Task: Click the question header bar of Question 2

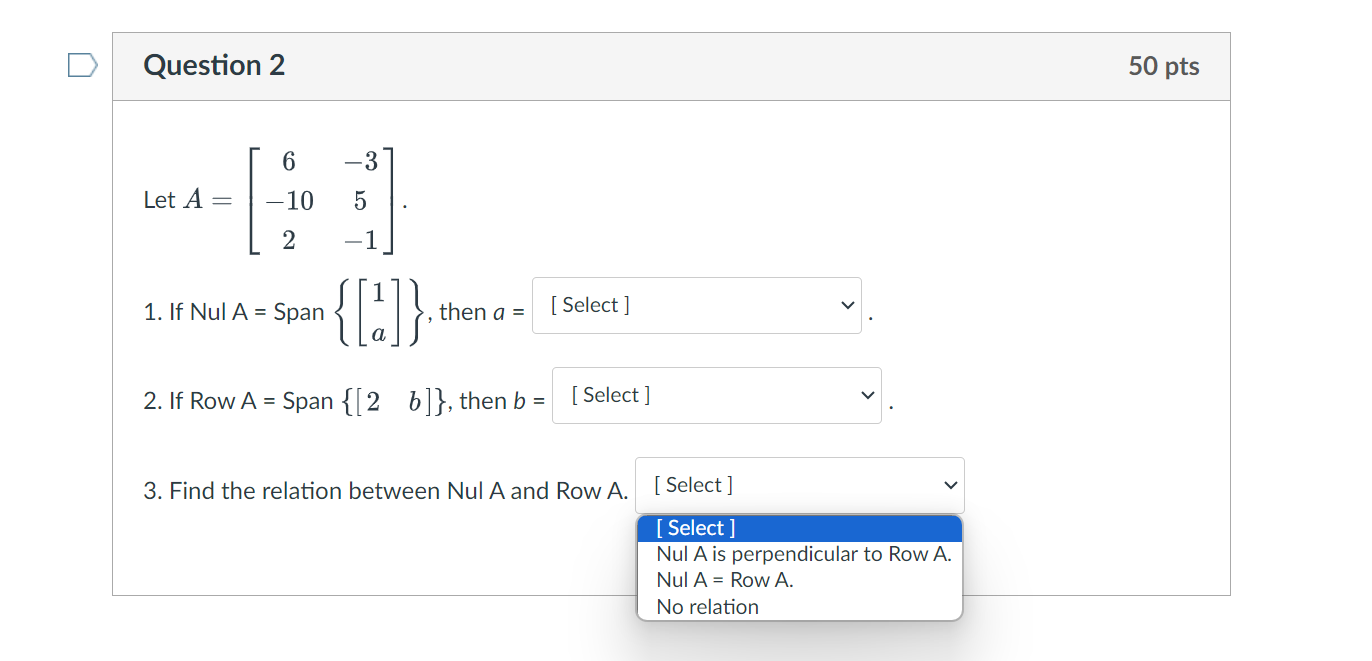Action: pos(672,65)
